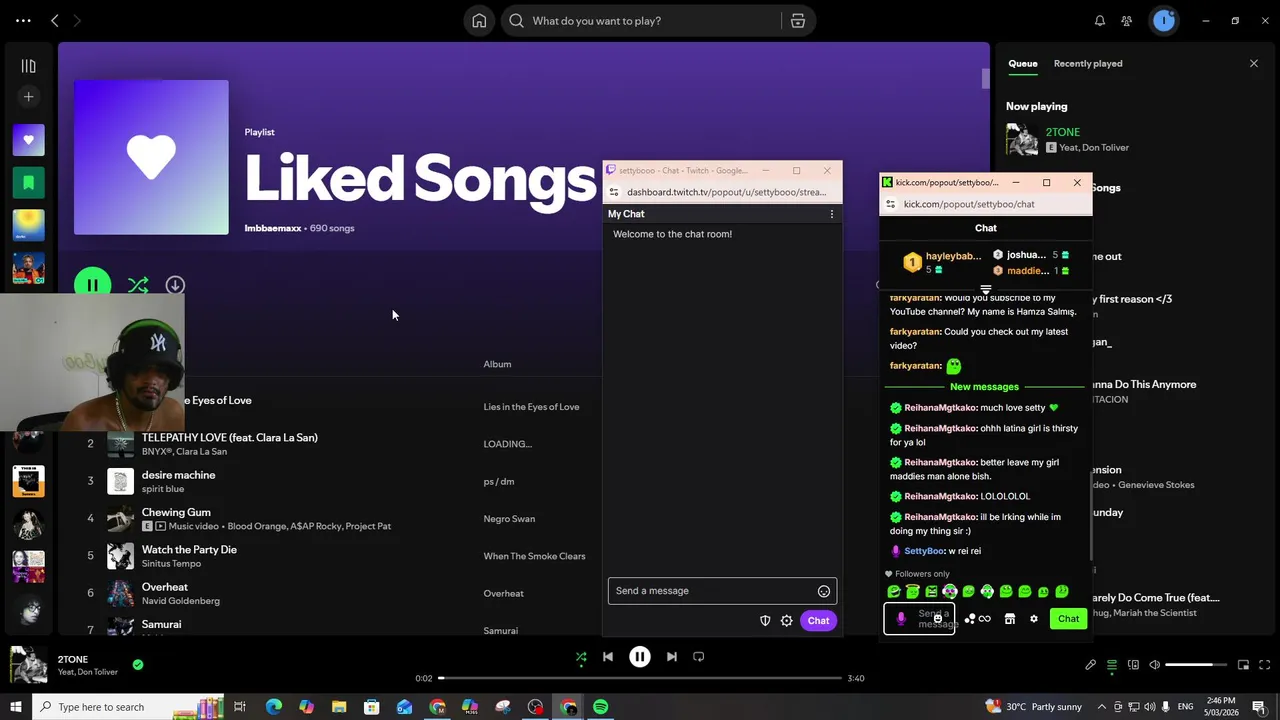Click Twitch chat shield mod icon
The image size is (1280, 720).
(765, 621)
